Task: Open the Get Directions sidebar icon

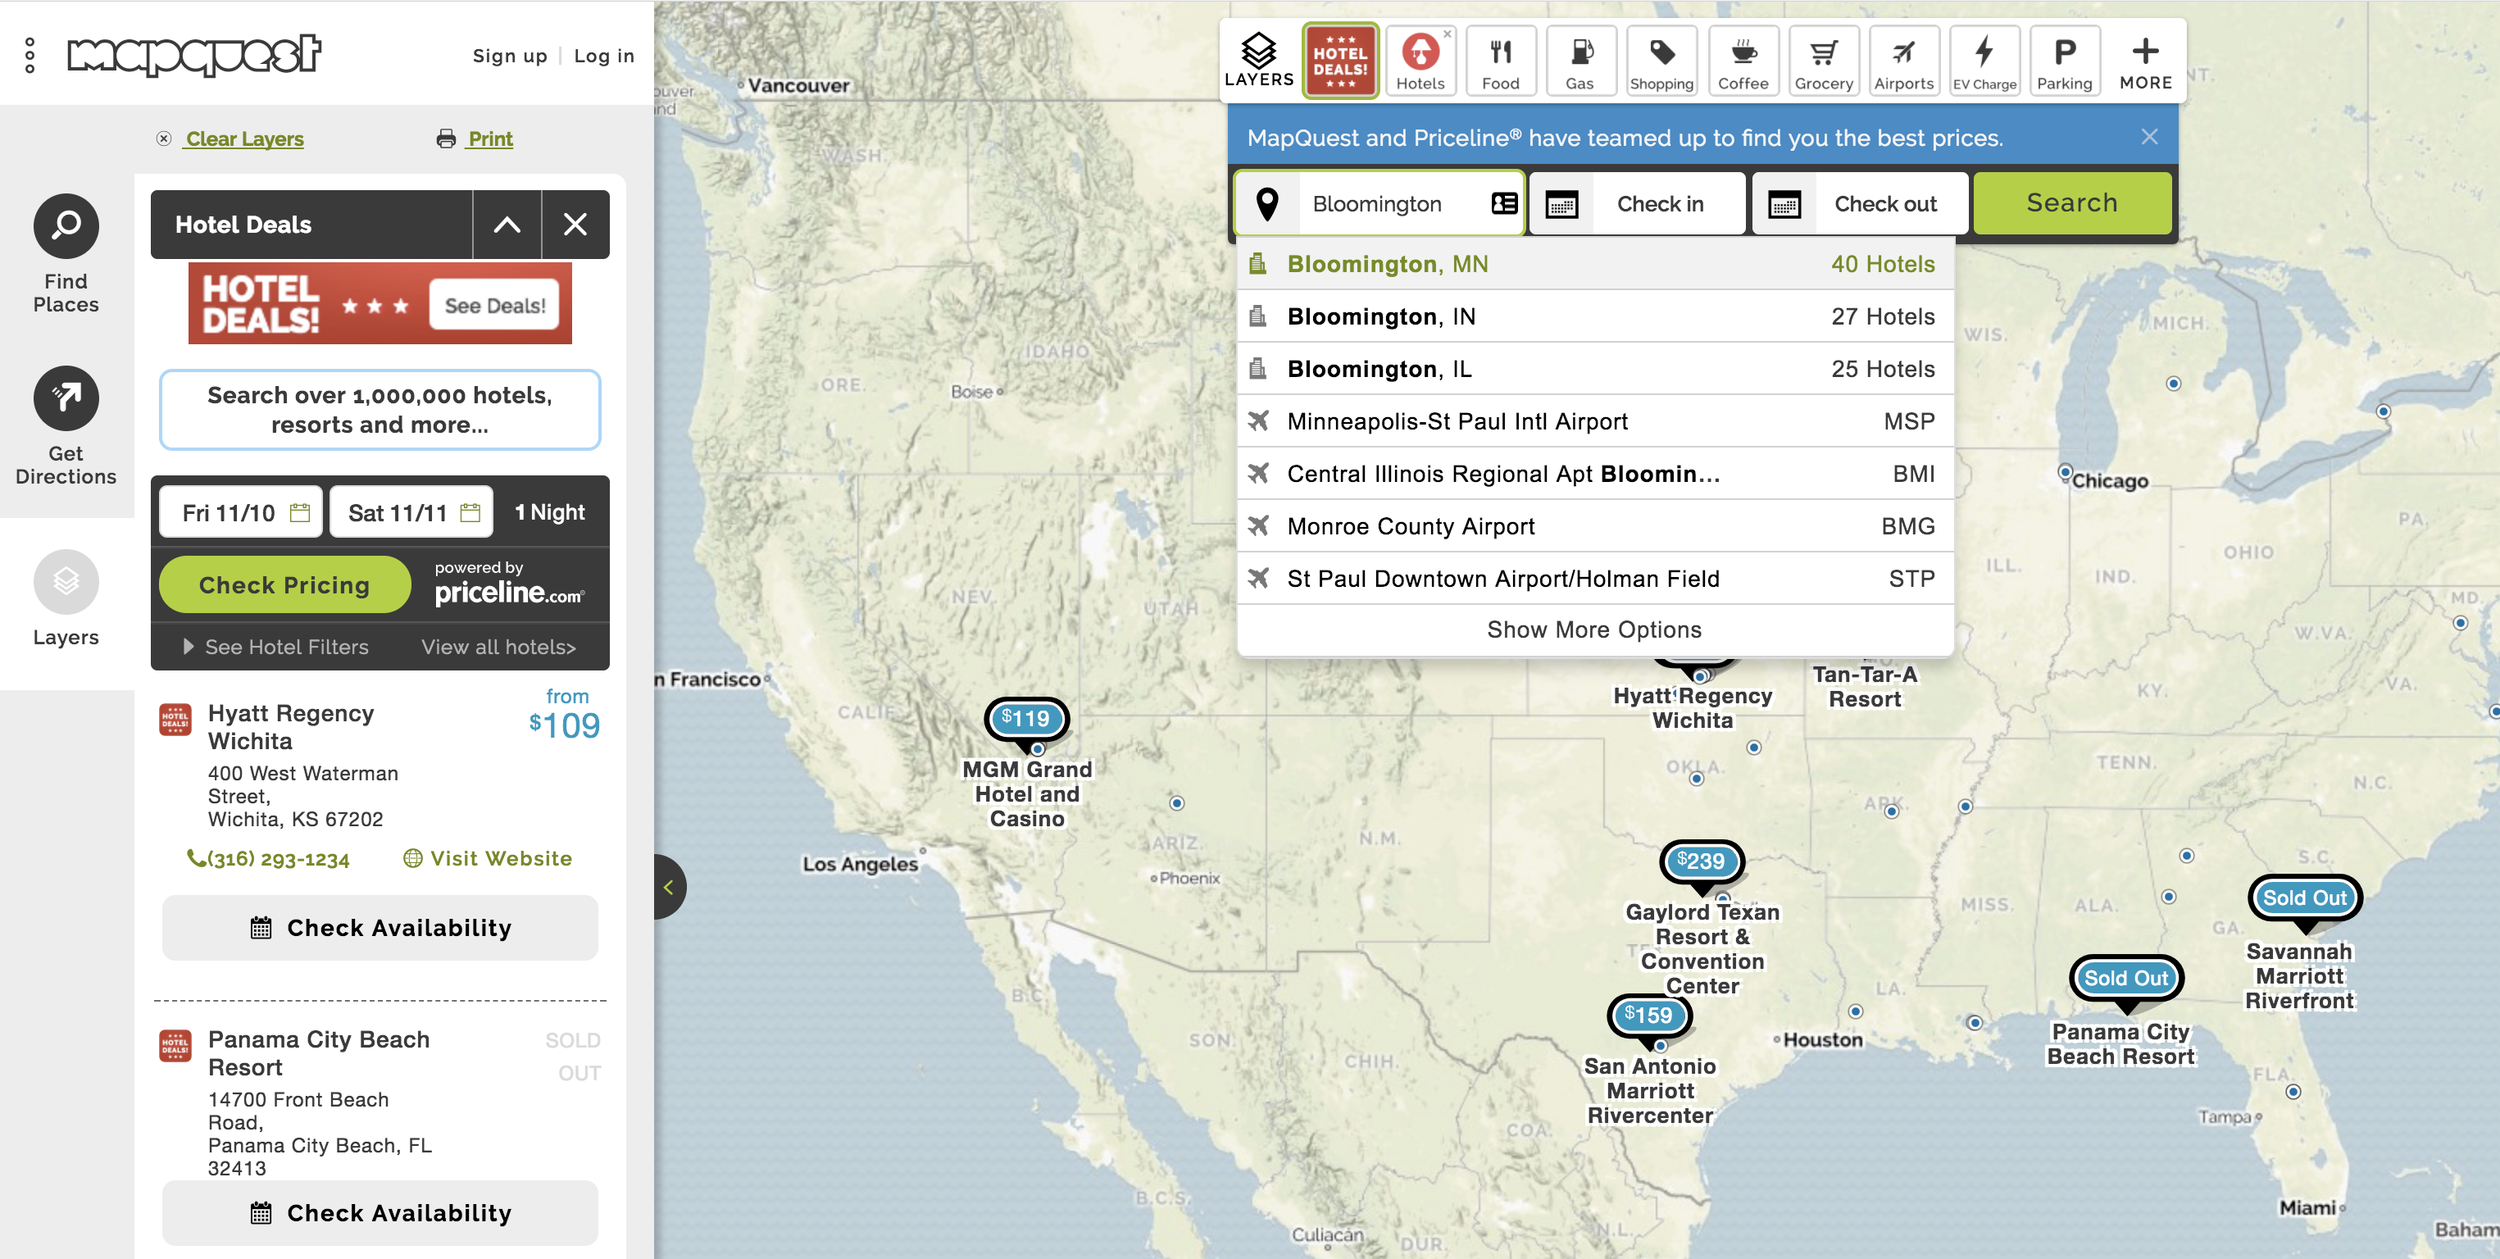Action: [66, 398]
